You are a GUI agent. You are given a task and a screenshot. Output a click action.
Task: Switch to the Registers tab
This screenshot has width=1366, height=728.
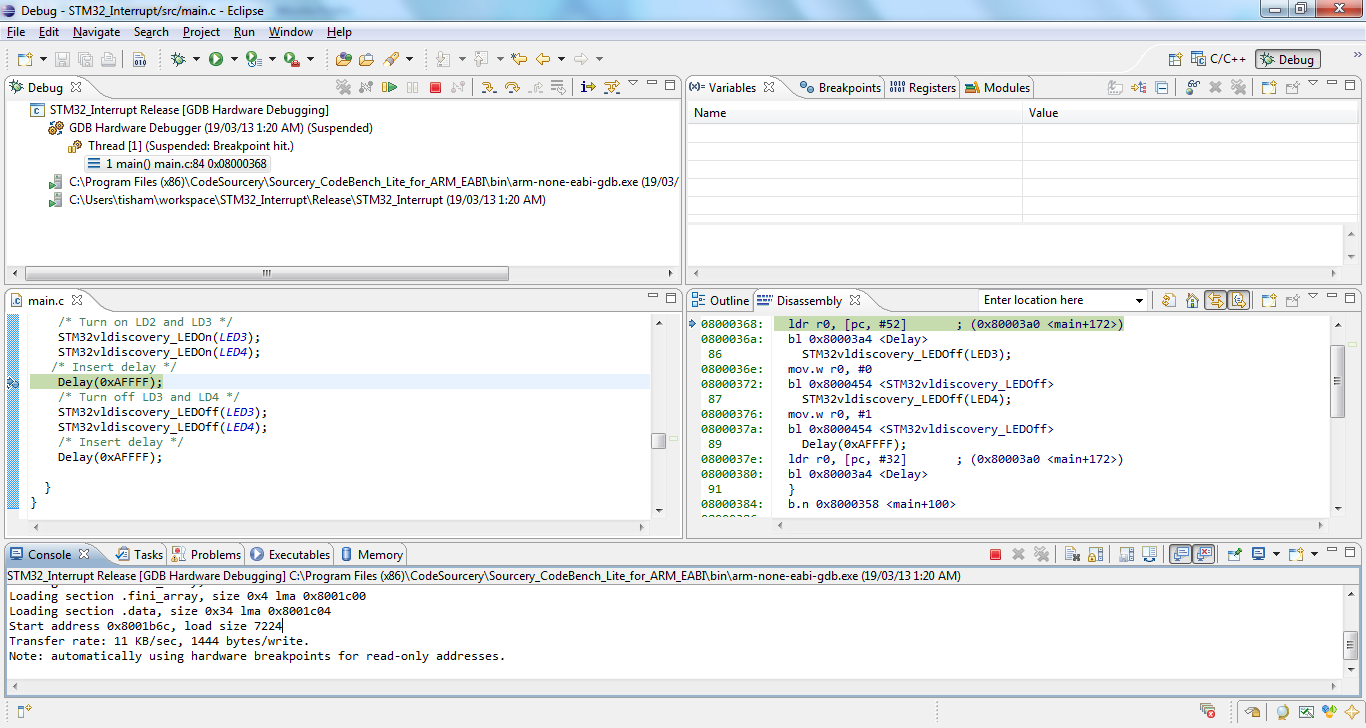923,88
